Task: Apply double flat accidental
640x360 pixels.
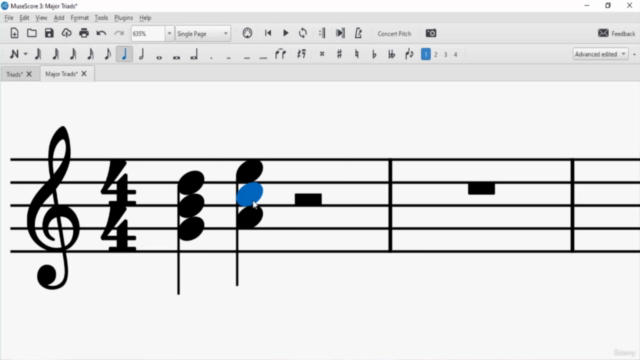Action: coord(391,54)
